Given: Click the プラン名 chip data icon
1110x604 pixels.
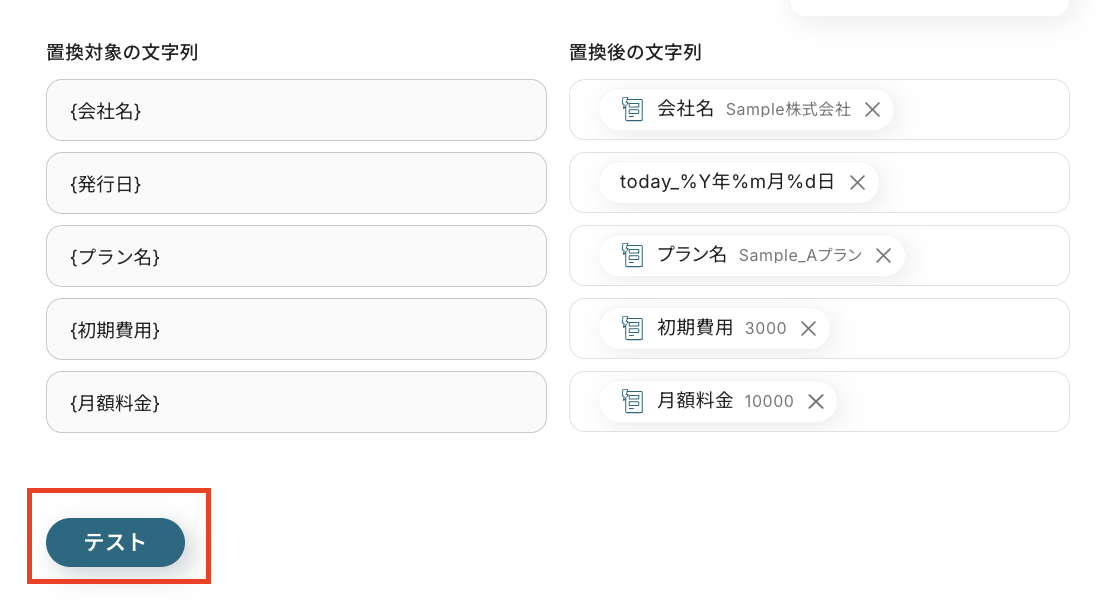Looking at the screenshot, I should pyautogui.click(x=632, y=256).
